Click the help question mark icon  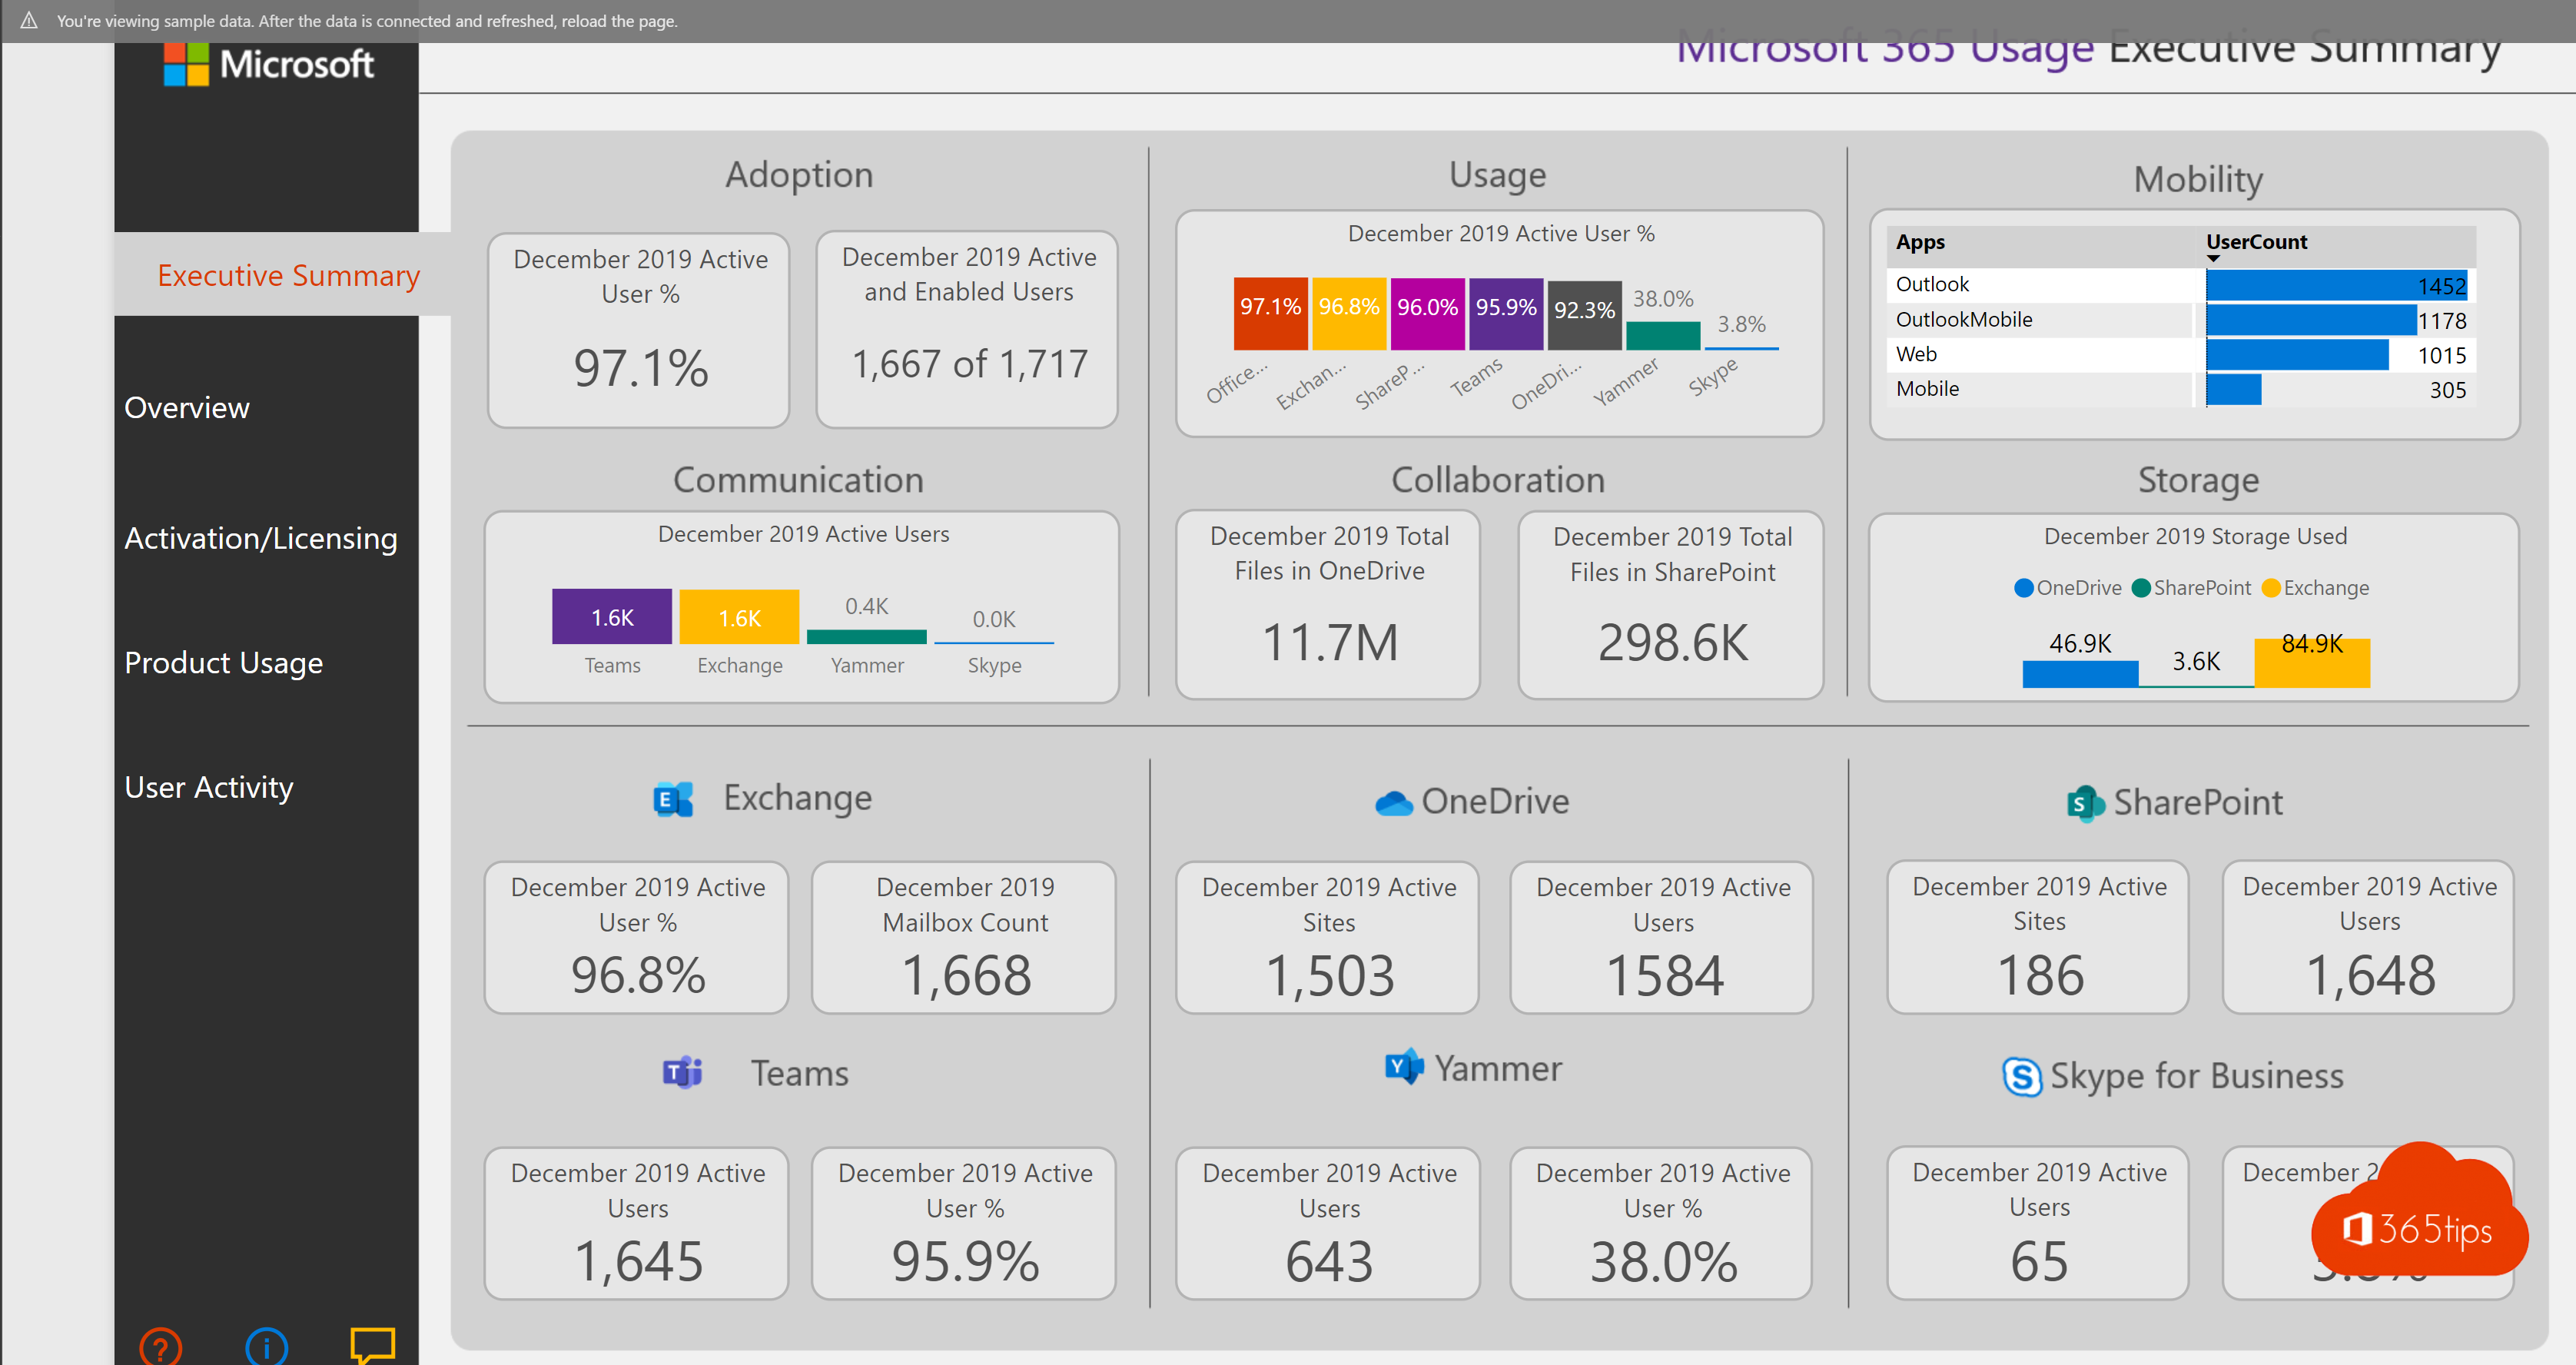click(x=160, y=1346)
